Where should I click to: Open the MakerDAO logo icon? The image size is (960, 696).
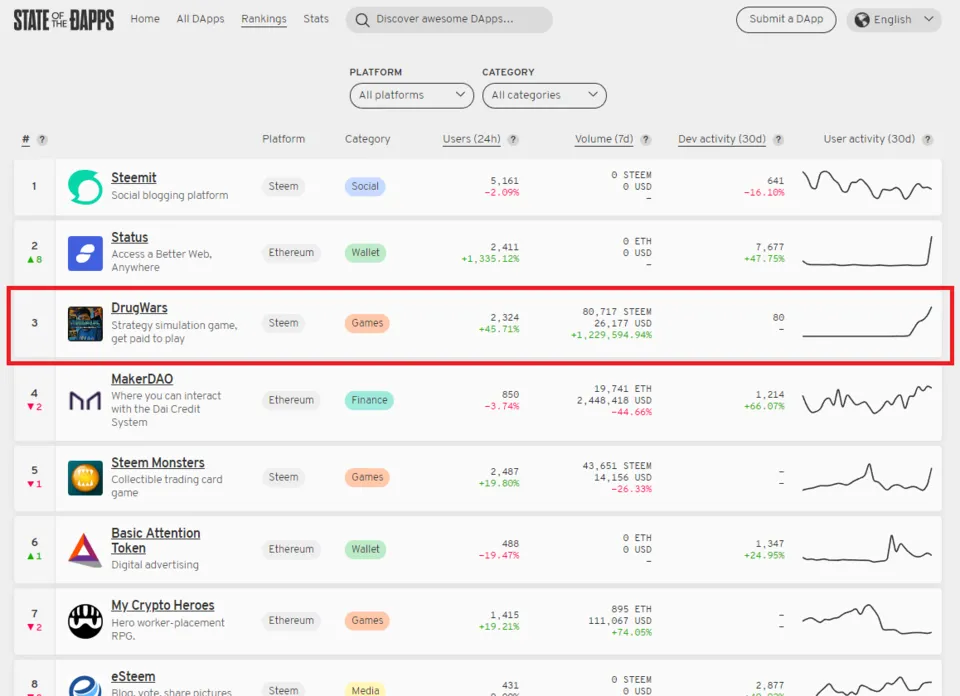click(85, 400)
